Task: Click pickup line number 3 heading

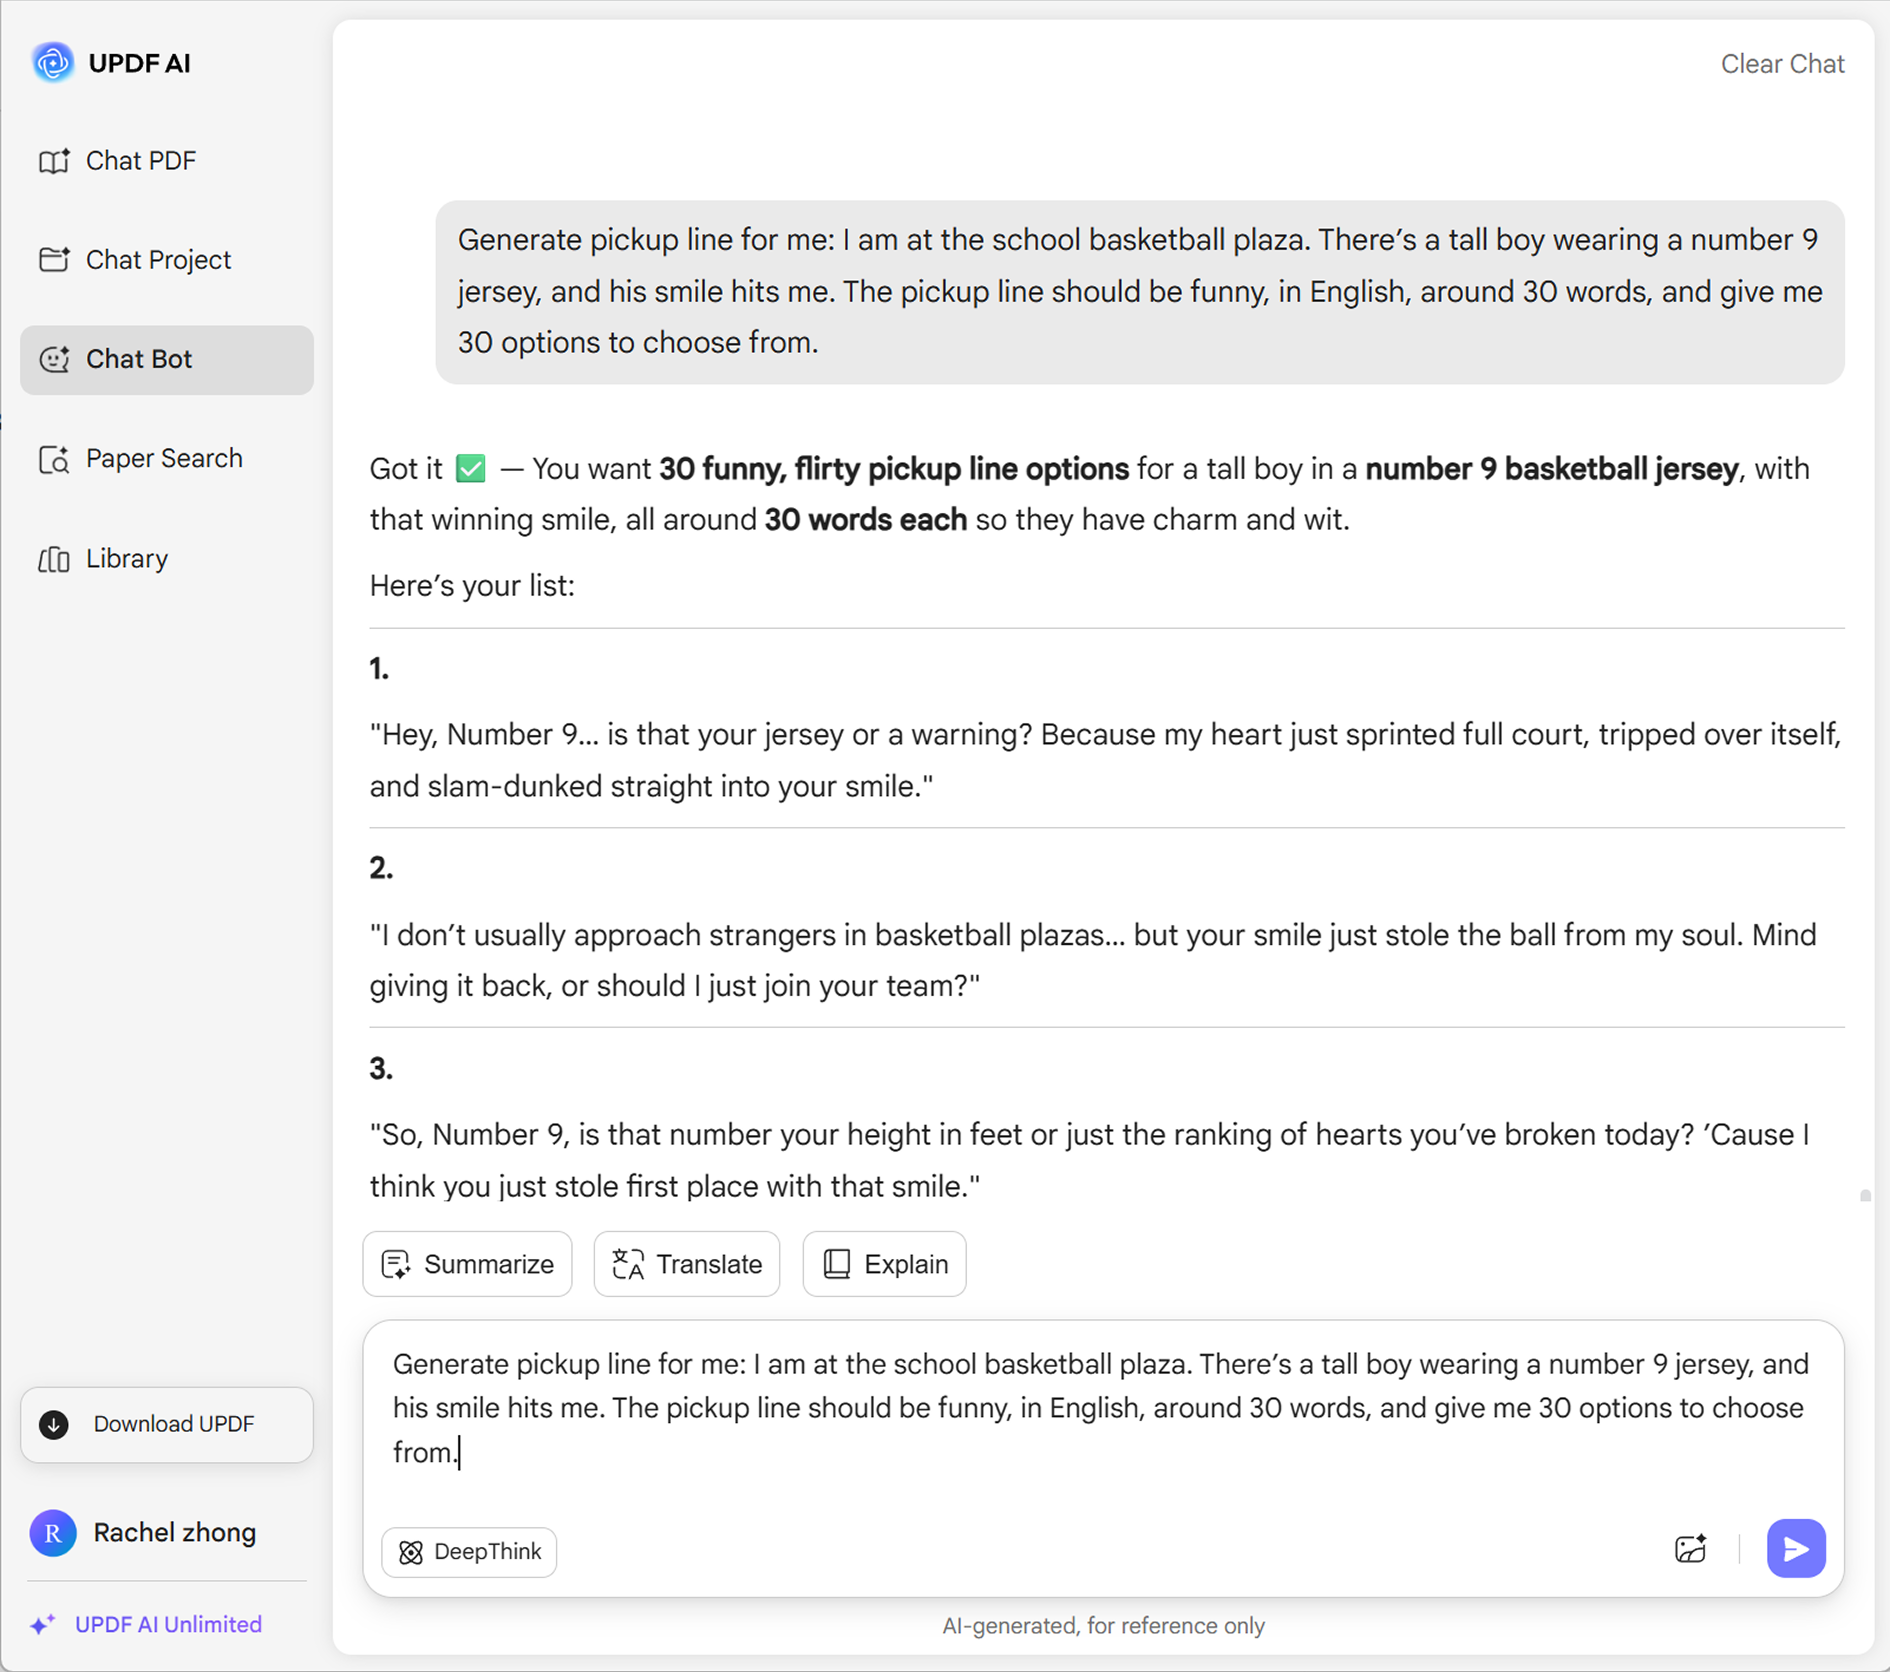Action: click(x=381, y=1069)
